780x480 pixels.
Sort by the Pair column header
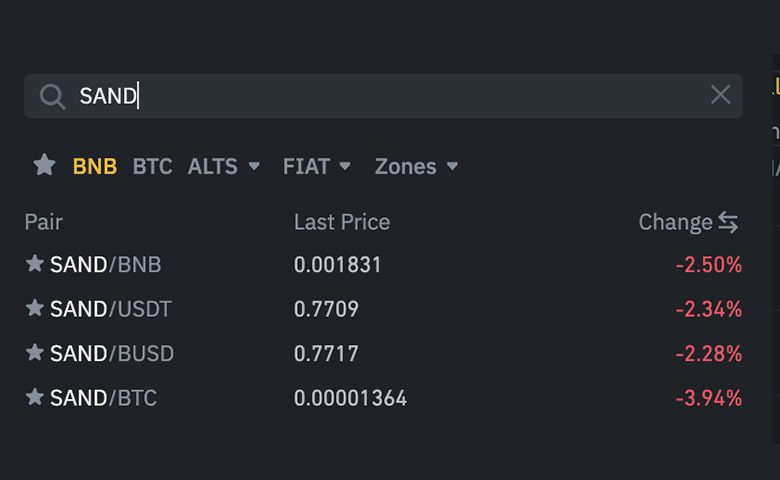pos(44,222)
